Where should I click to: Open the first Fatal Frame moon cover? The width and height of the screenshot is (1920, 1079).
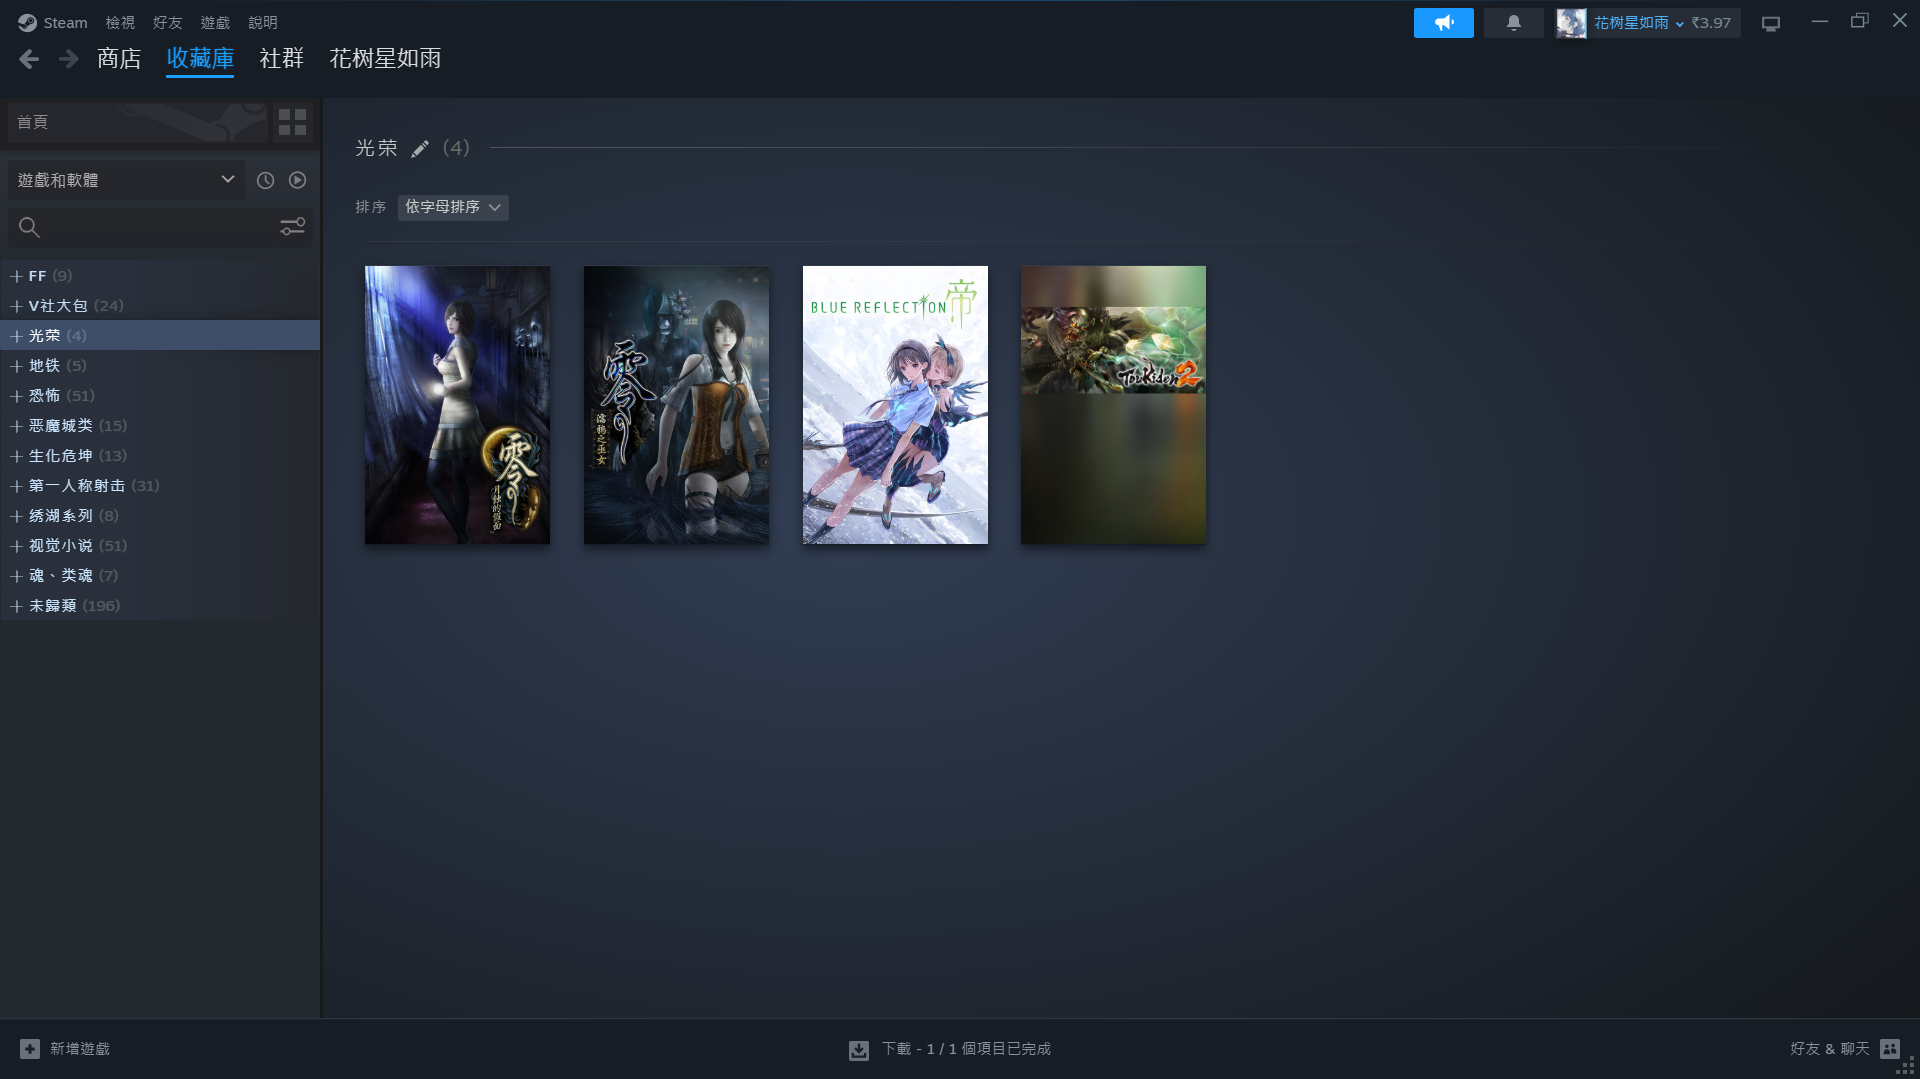click(x=457, y=405)
